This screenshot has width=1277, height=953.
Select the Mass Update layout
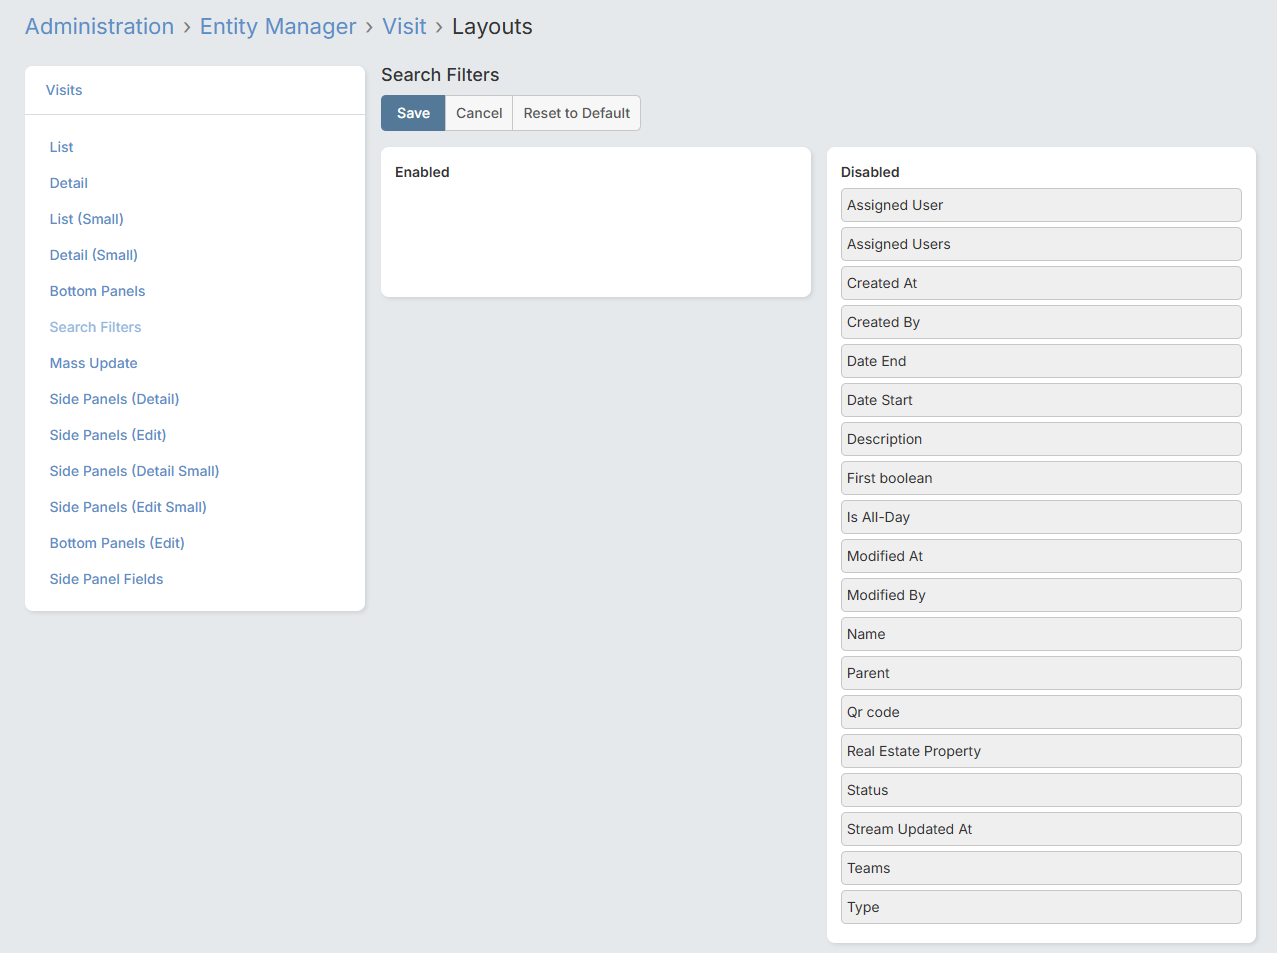click(93, 363)
